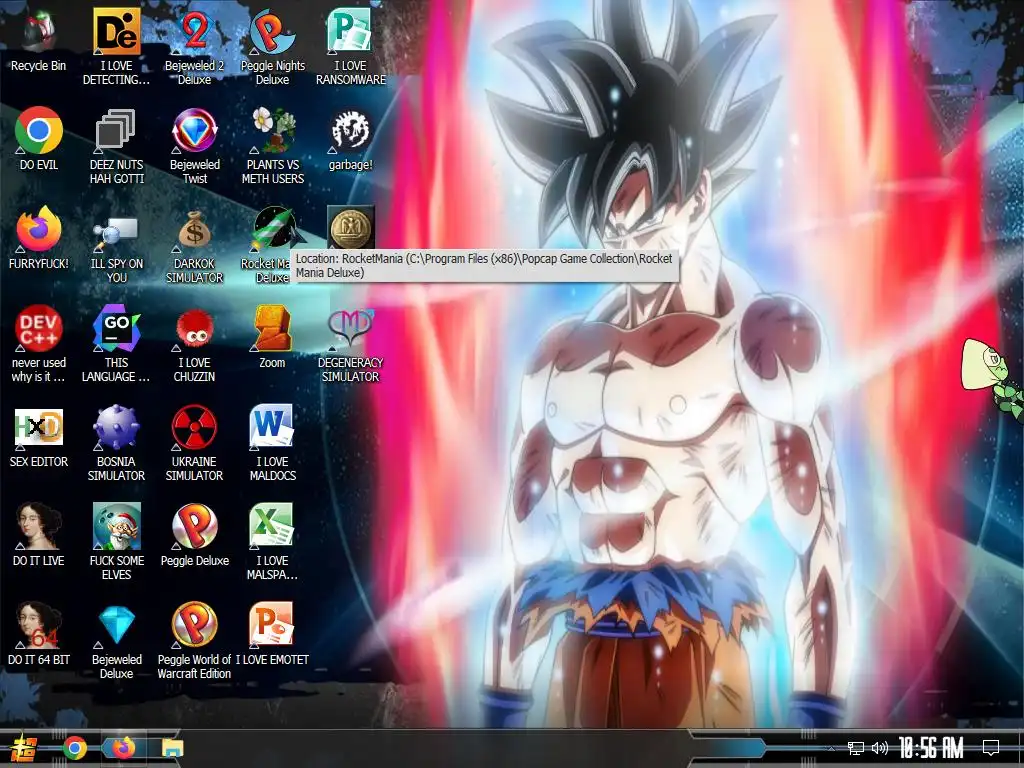This screenshot has height=768, width=1024.
Task: Open the volume control tray icon
Action: 880,748
